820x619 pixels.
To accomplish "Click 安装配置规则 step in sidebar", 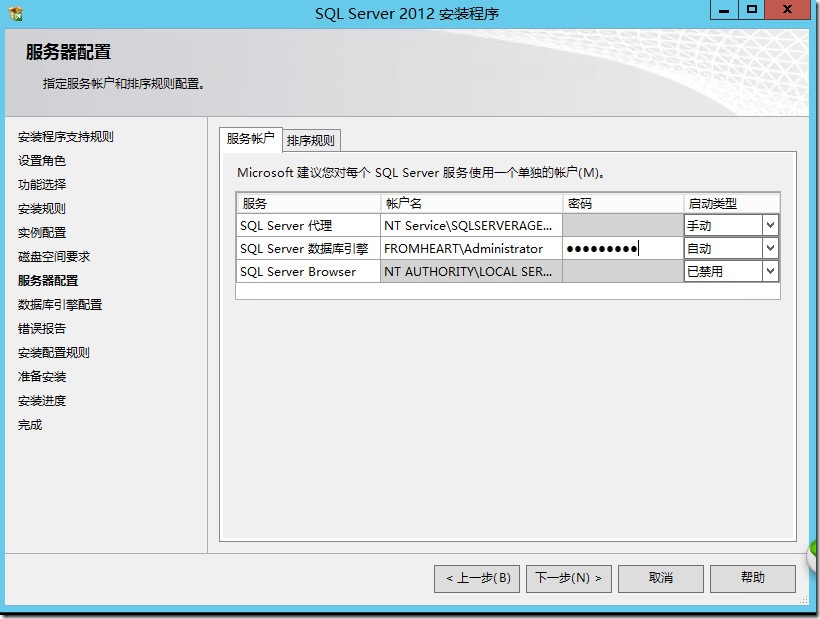I will 54,353.
